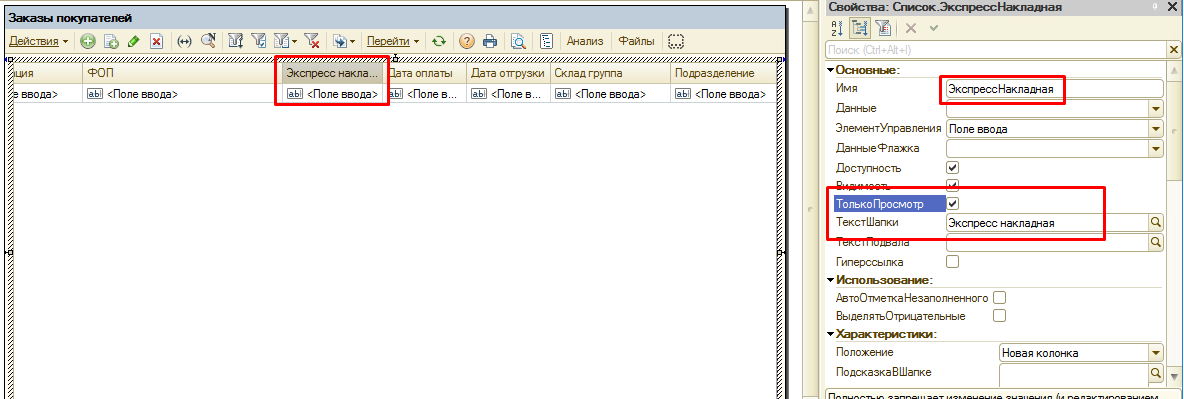
Task: Edit current item with green pencil icon
Action: pos(134,41)
